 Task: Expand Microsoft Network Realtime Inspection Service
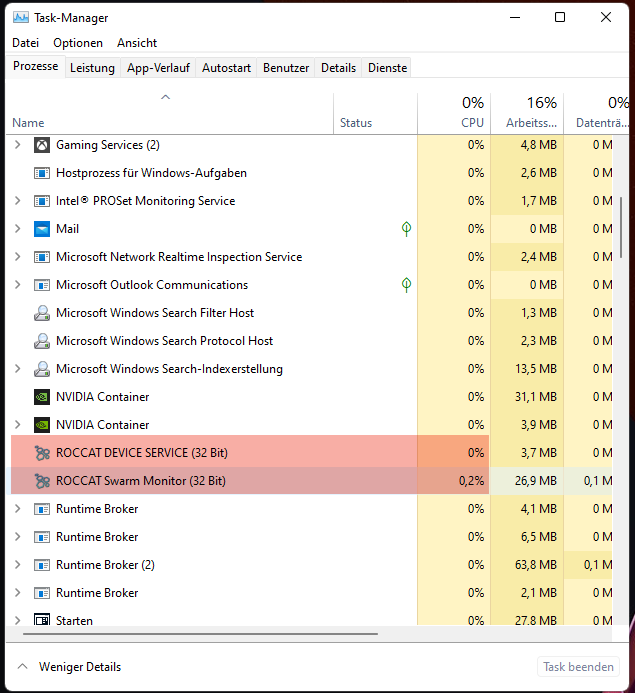(18, 256)
